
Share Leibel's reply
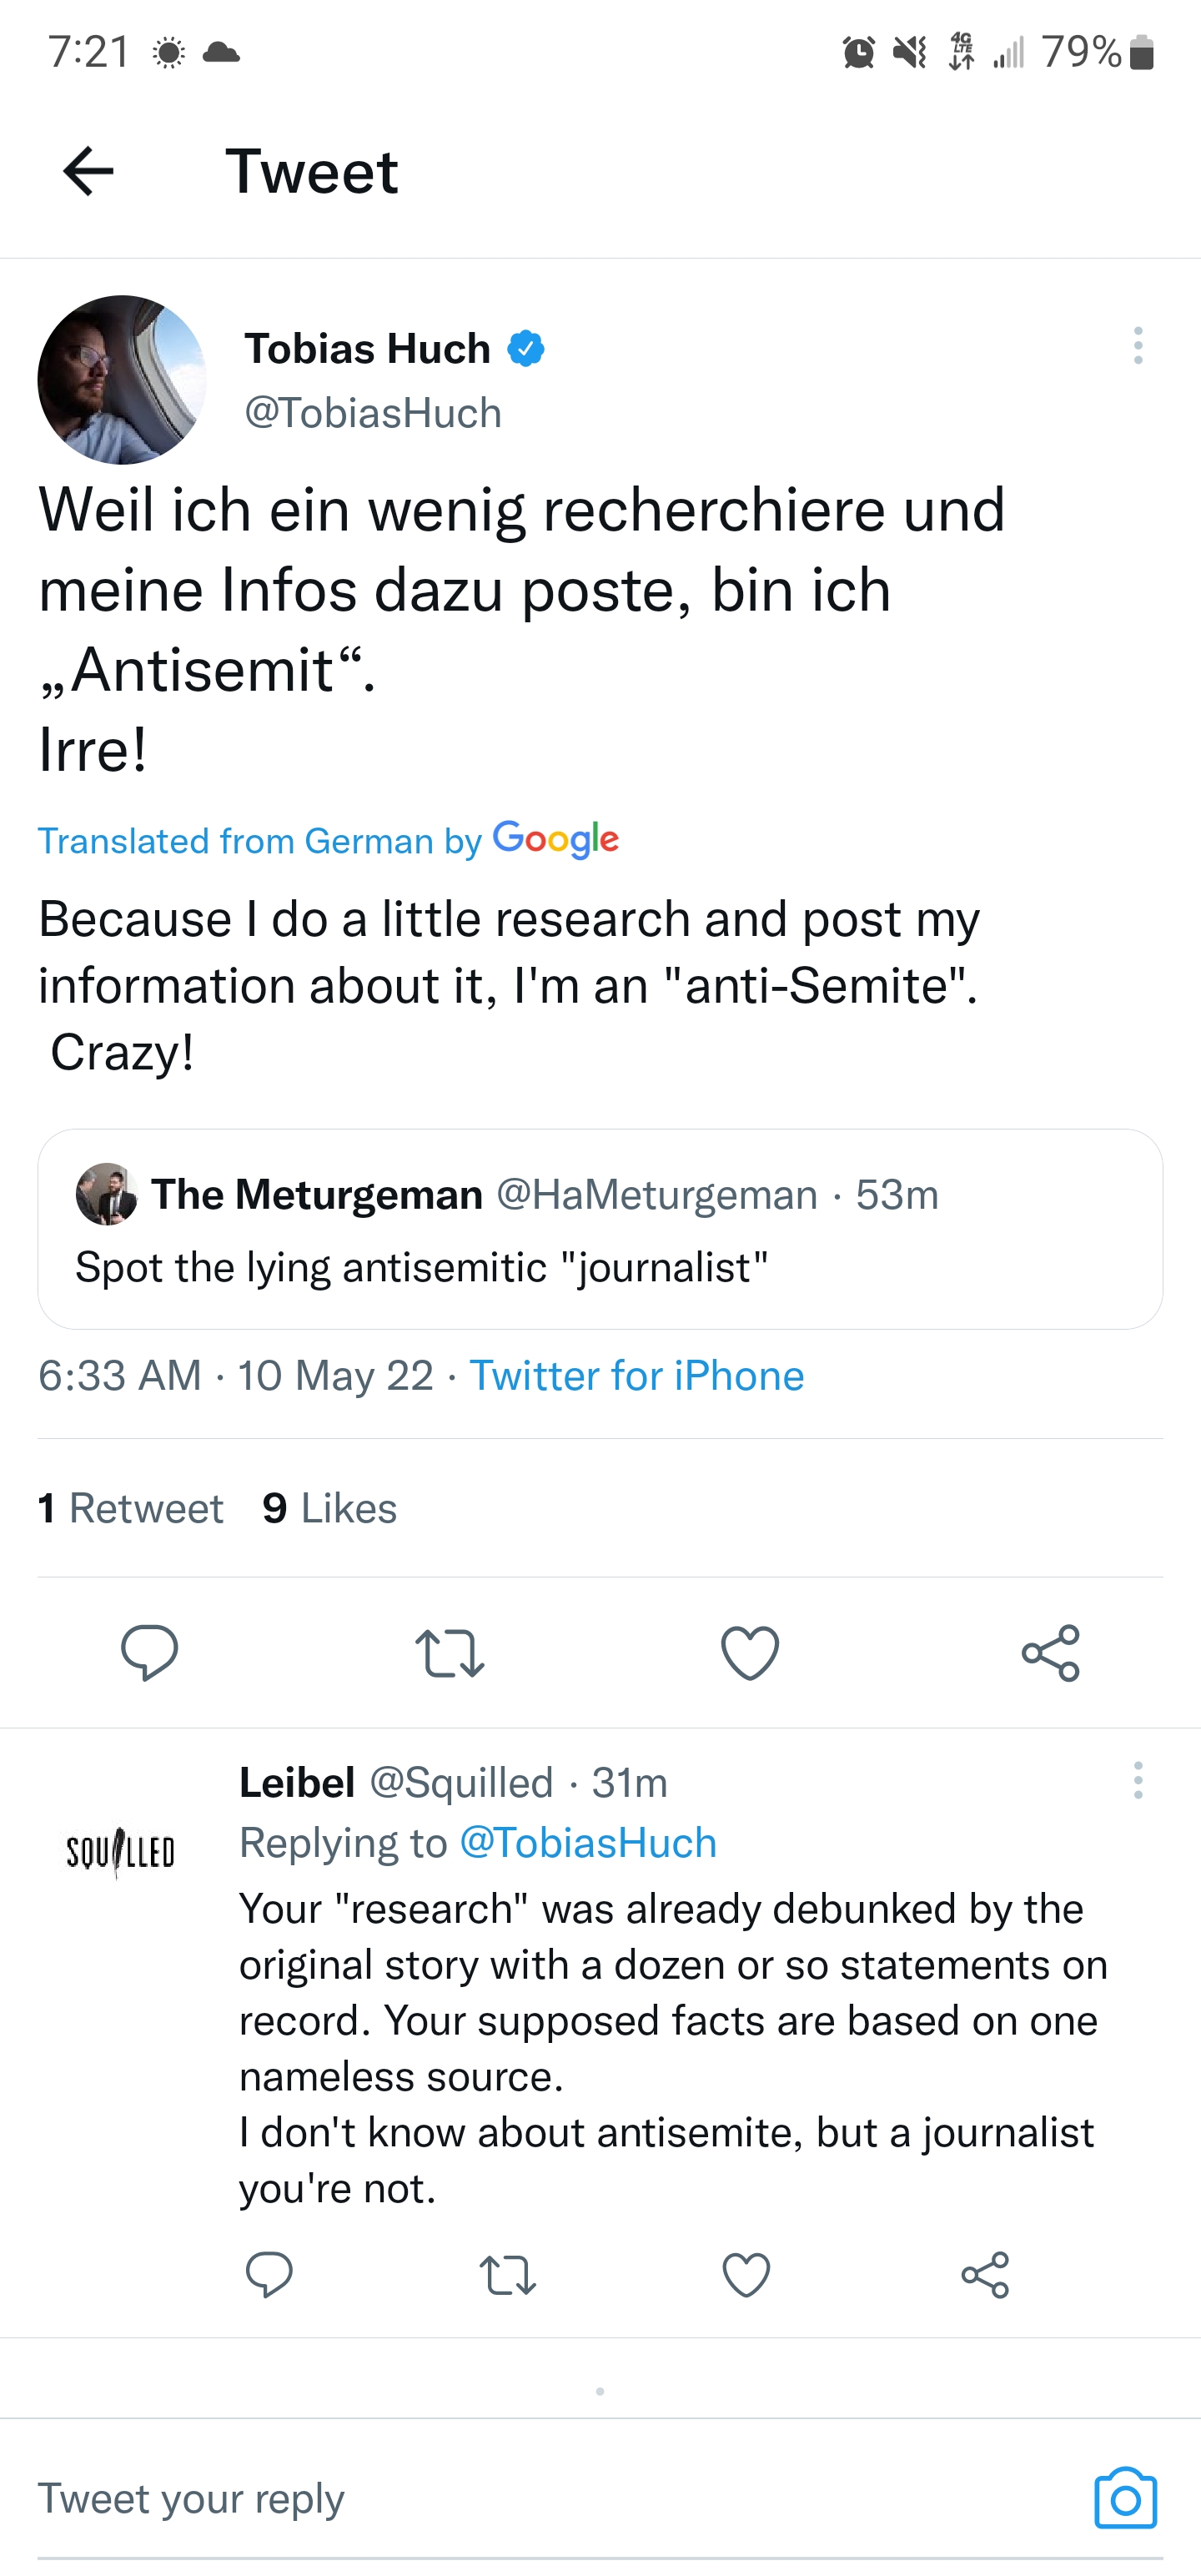(x=985, y=2275)
